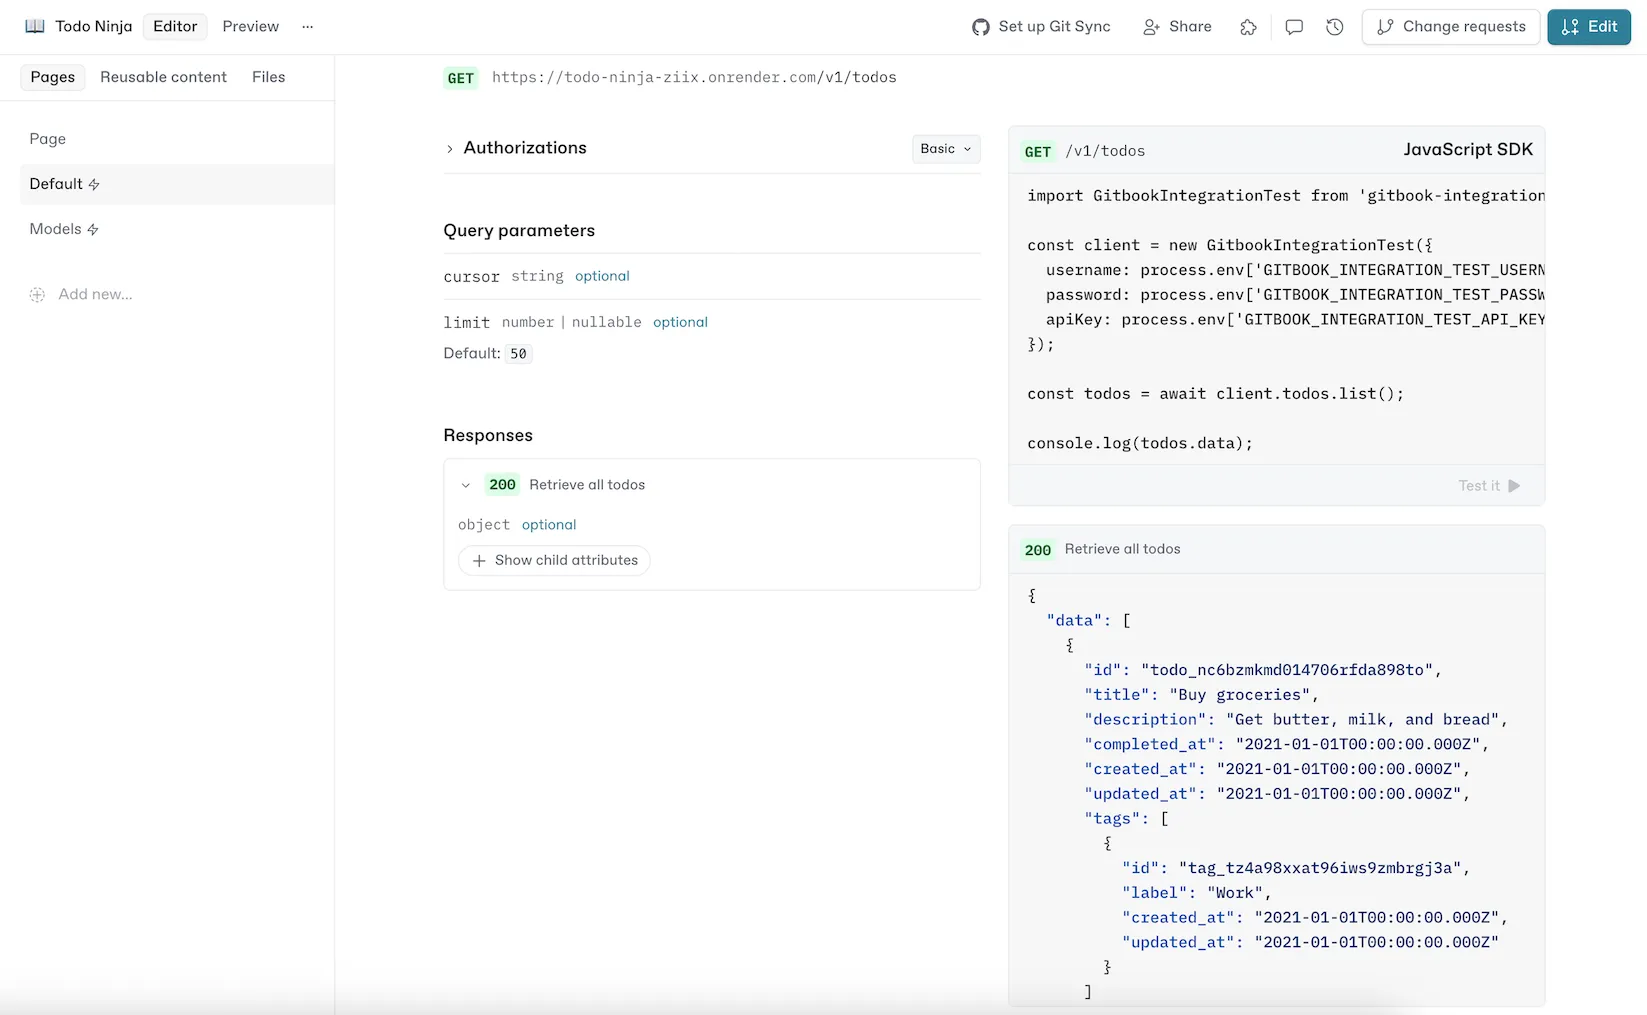The image size is (1647, 1015).
Task: Switch to the Preview tab
Action: tap(249, 26)
